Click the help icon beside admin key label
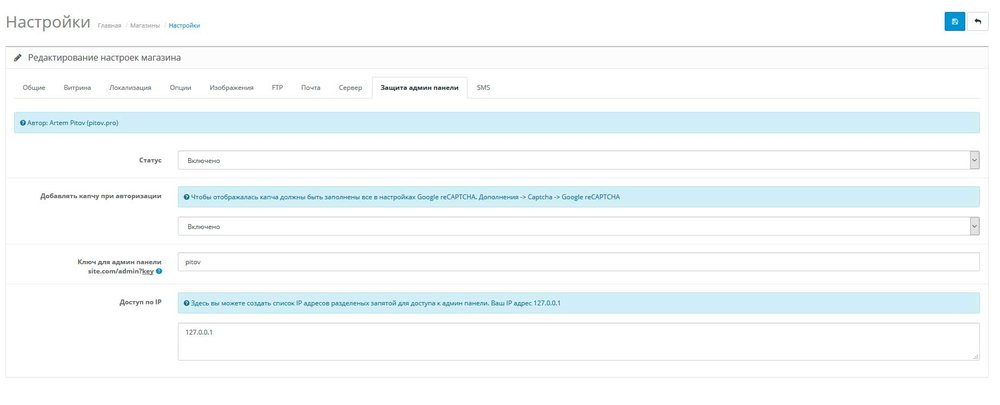Image resolution: width=1000 pixels, height=405 pixels. tap(159, 271)
